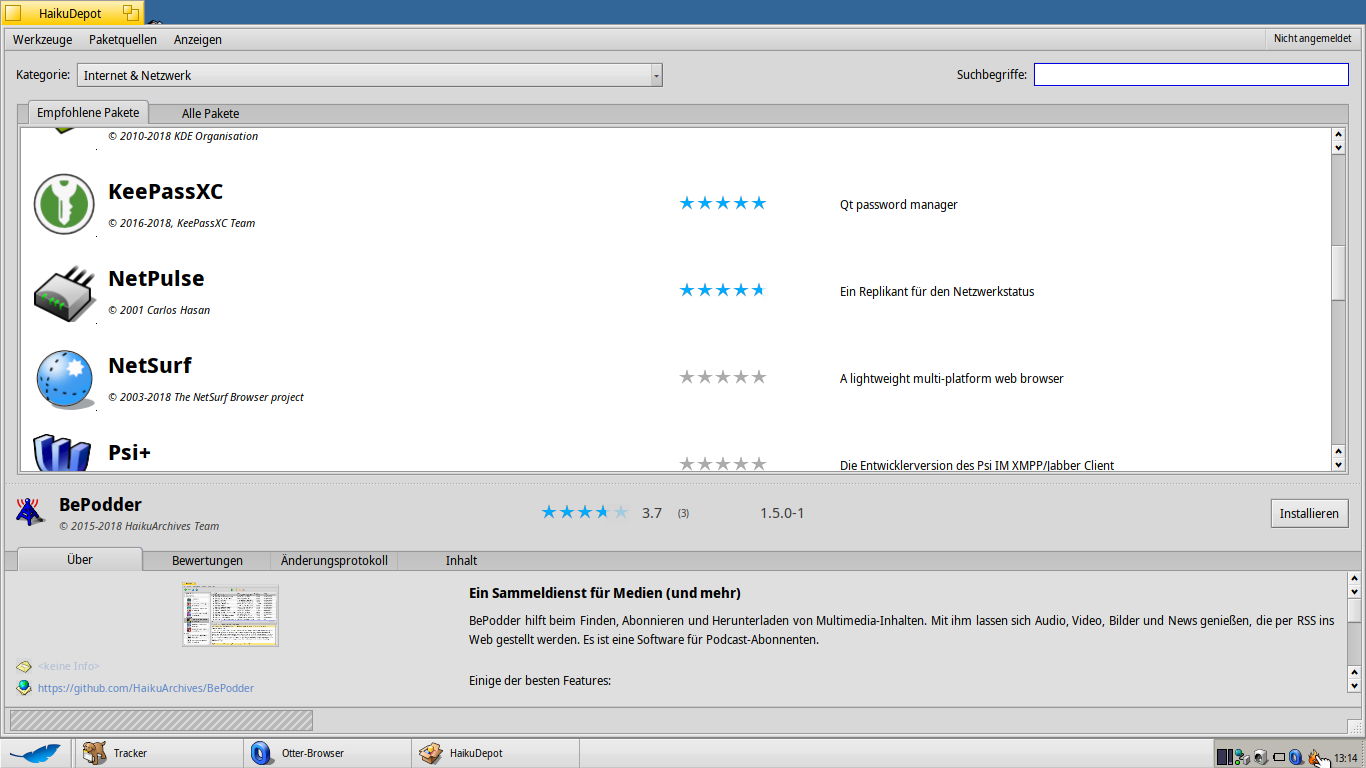
Task: Switch to Otter-Browser in the Deskbar
Action: (x=327, y=753)
